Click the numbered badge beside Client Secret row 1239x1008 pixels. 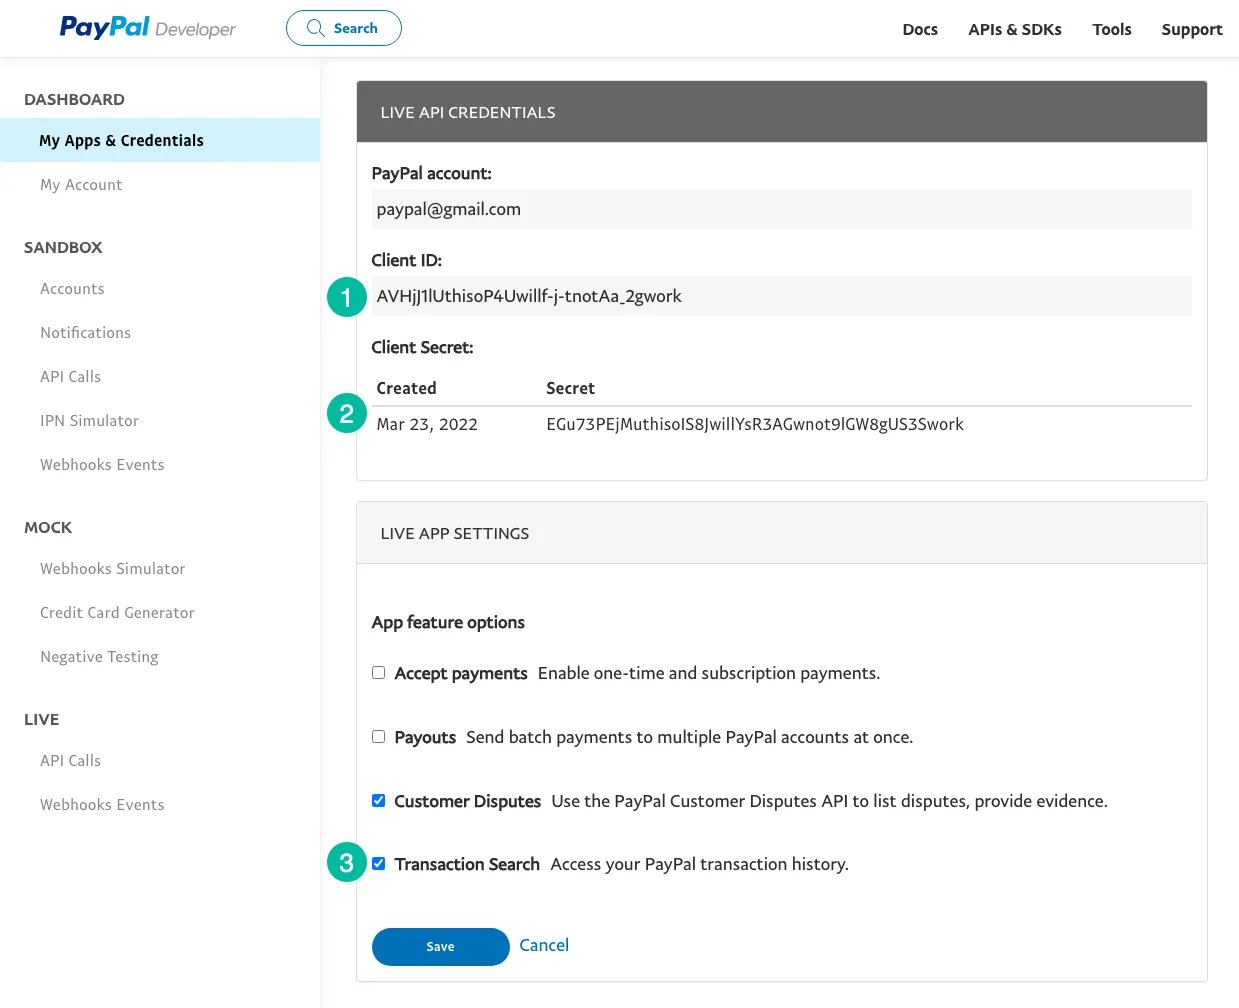click(x=346, y=412)
